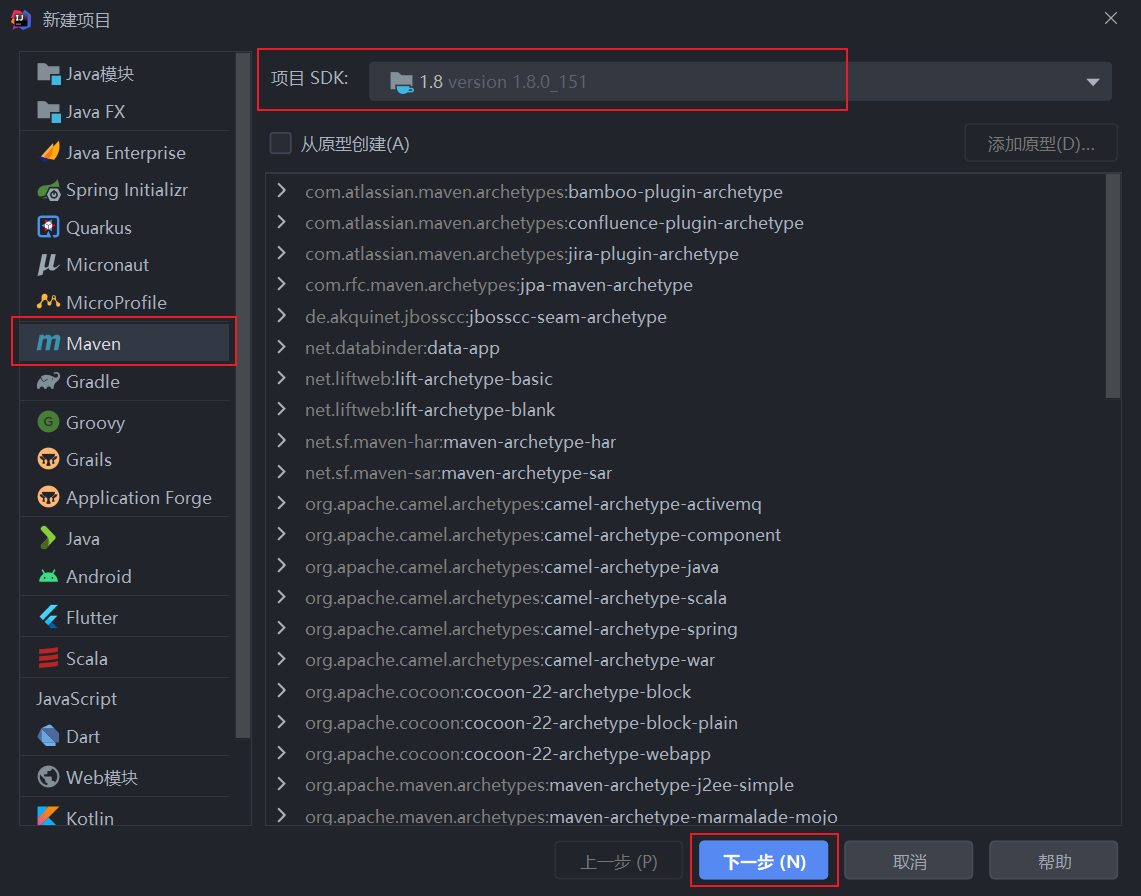Expand the jbosscc-seam-archetype entry
This screenshot has width=1141, height=896.
(x=282, y=316)
